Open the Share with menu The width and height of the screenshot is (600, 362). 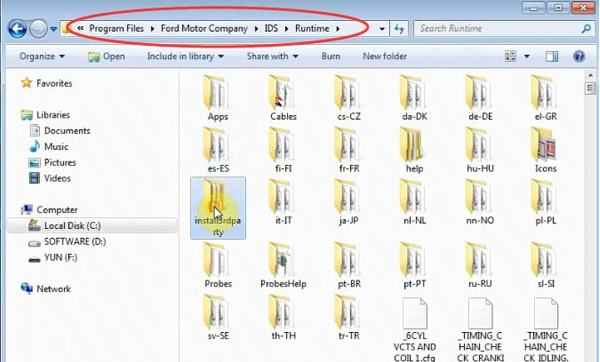(x=272, y=56)
